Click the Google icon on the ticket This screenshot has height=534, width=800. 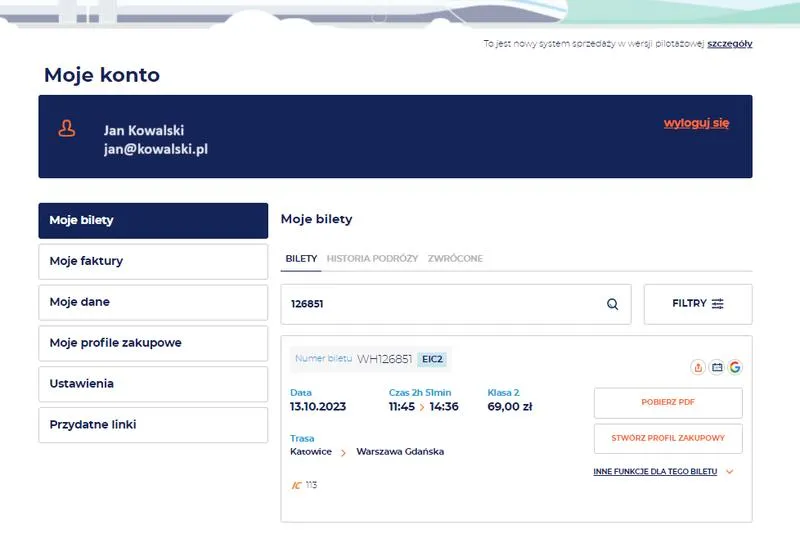[x=735, y=367]
